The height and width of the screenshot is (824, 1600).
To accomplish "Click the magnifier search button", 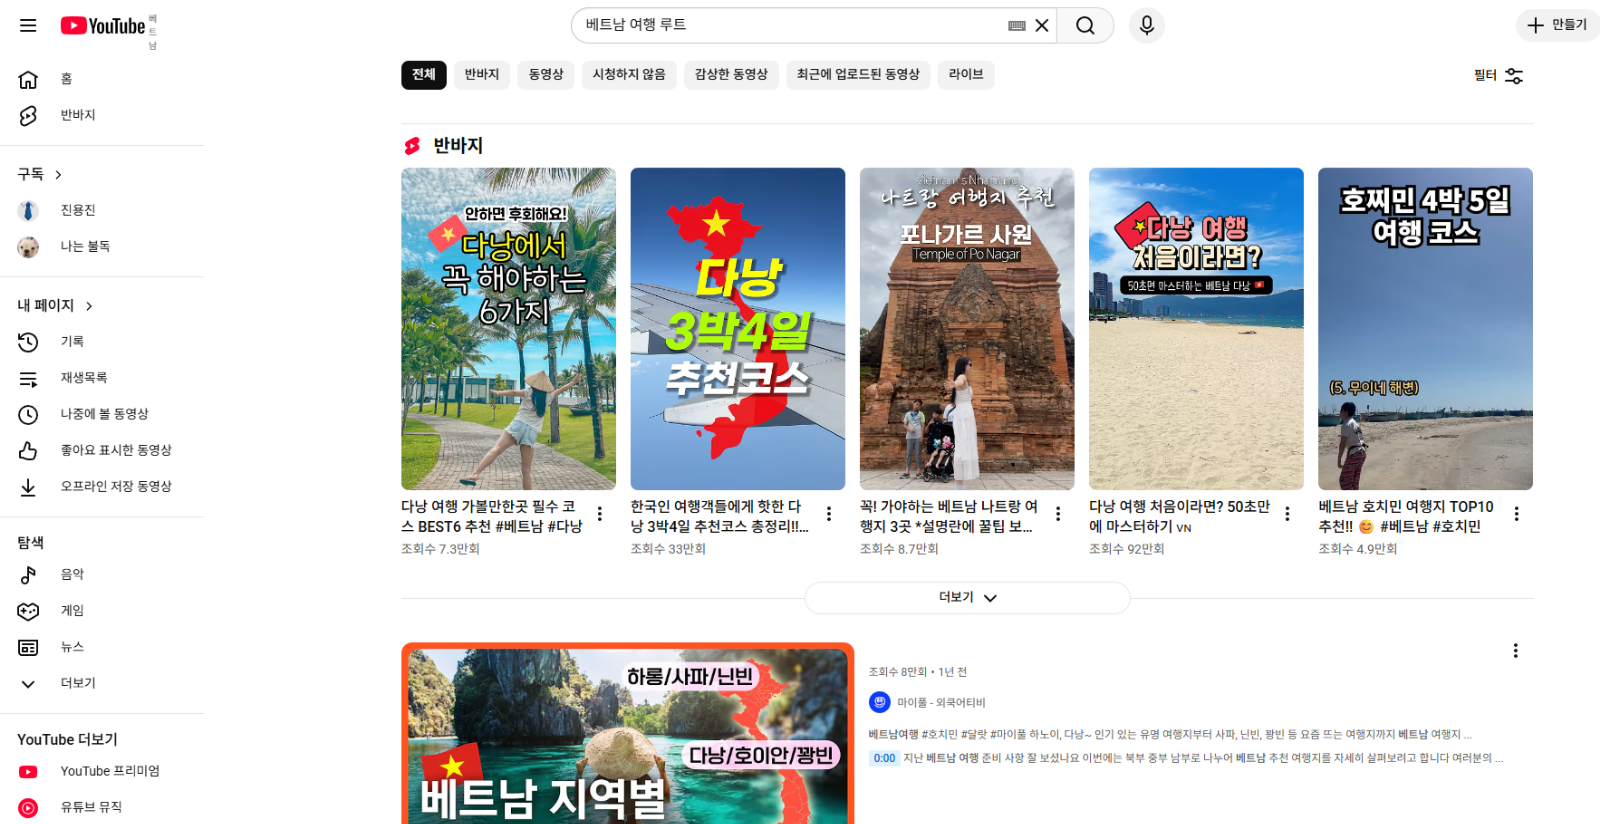I will (x=1085, y=26).
